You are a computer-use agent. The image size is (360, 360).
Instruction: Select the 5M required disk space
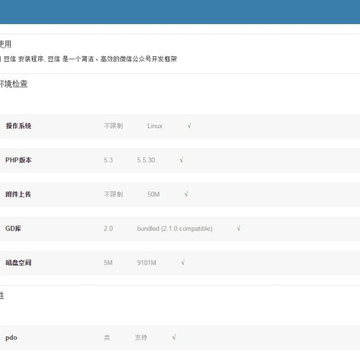pos(108,263)
